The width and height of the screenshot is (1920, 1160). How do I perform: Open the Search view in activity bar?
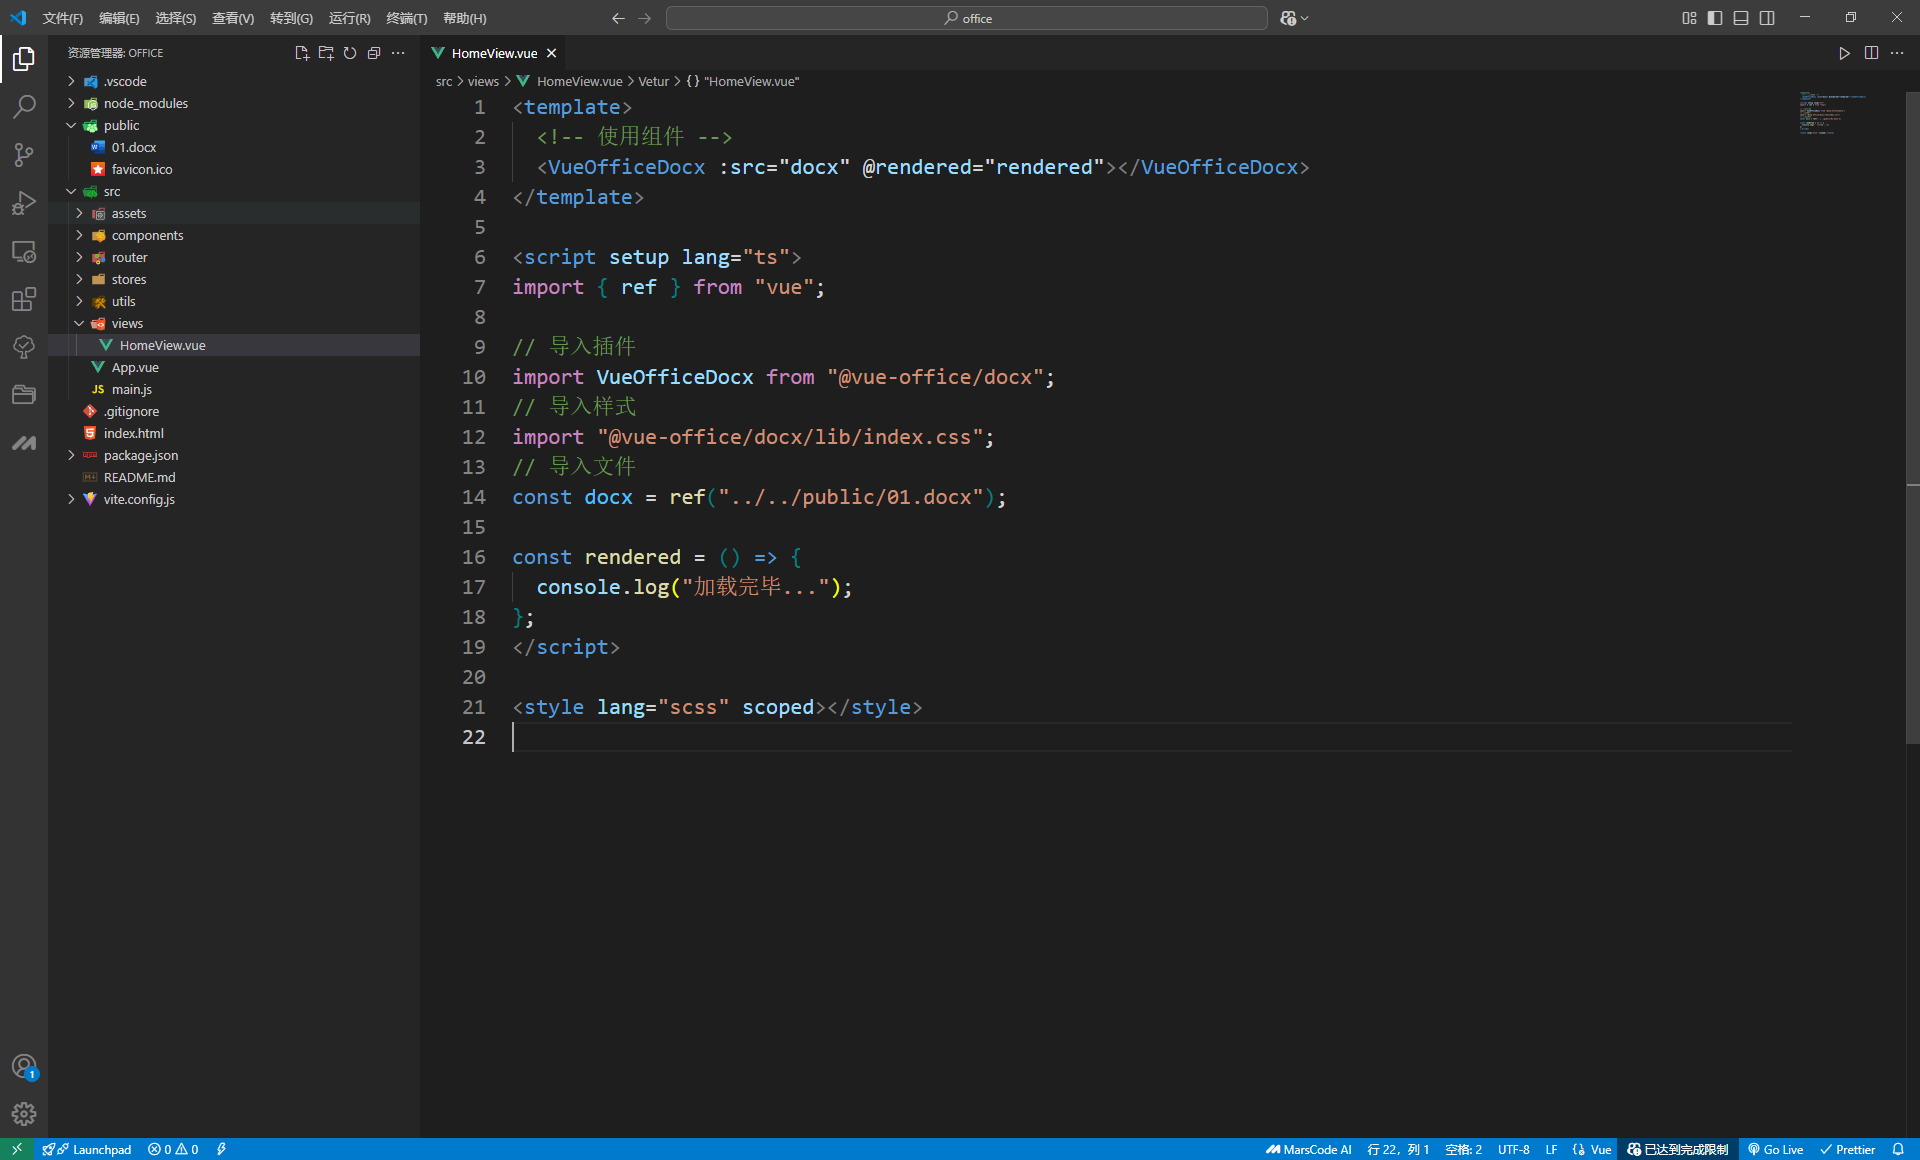point(24,107)
